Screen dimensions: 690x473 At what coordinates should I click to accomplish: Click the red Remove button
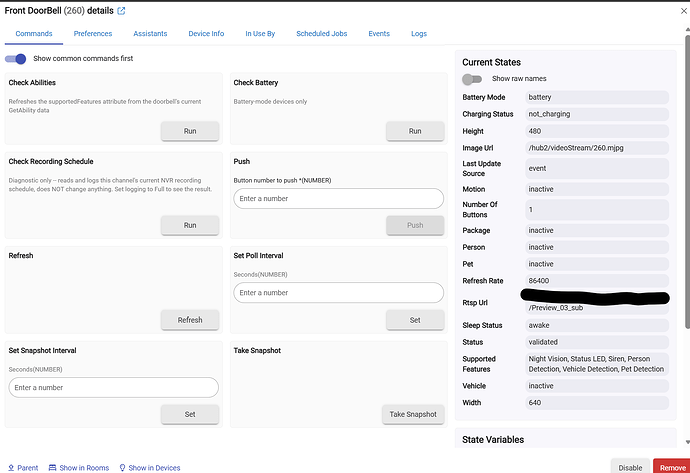pos(672,467)
